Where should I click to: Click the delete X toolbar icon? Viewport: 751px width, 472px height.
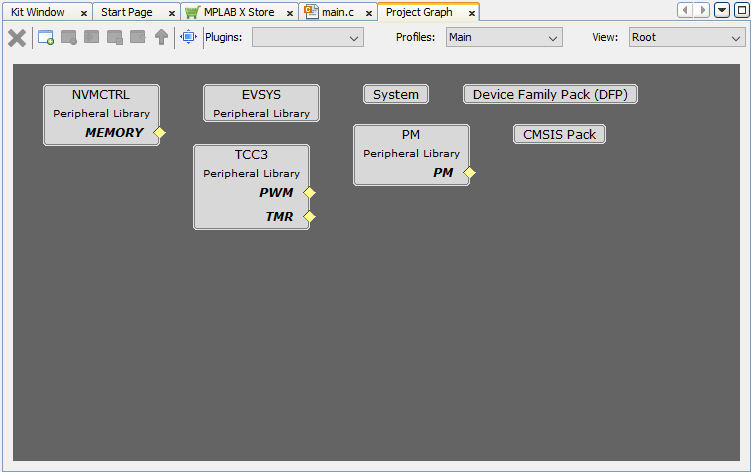click(17, 37)
